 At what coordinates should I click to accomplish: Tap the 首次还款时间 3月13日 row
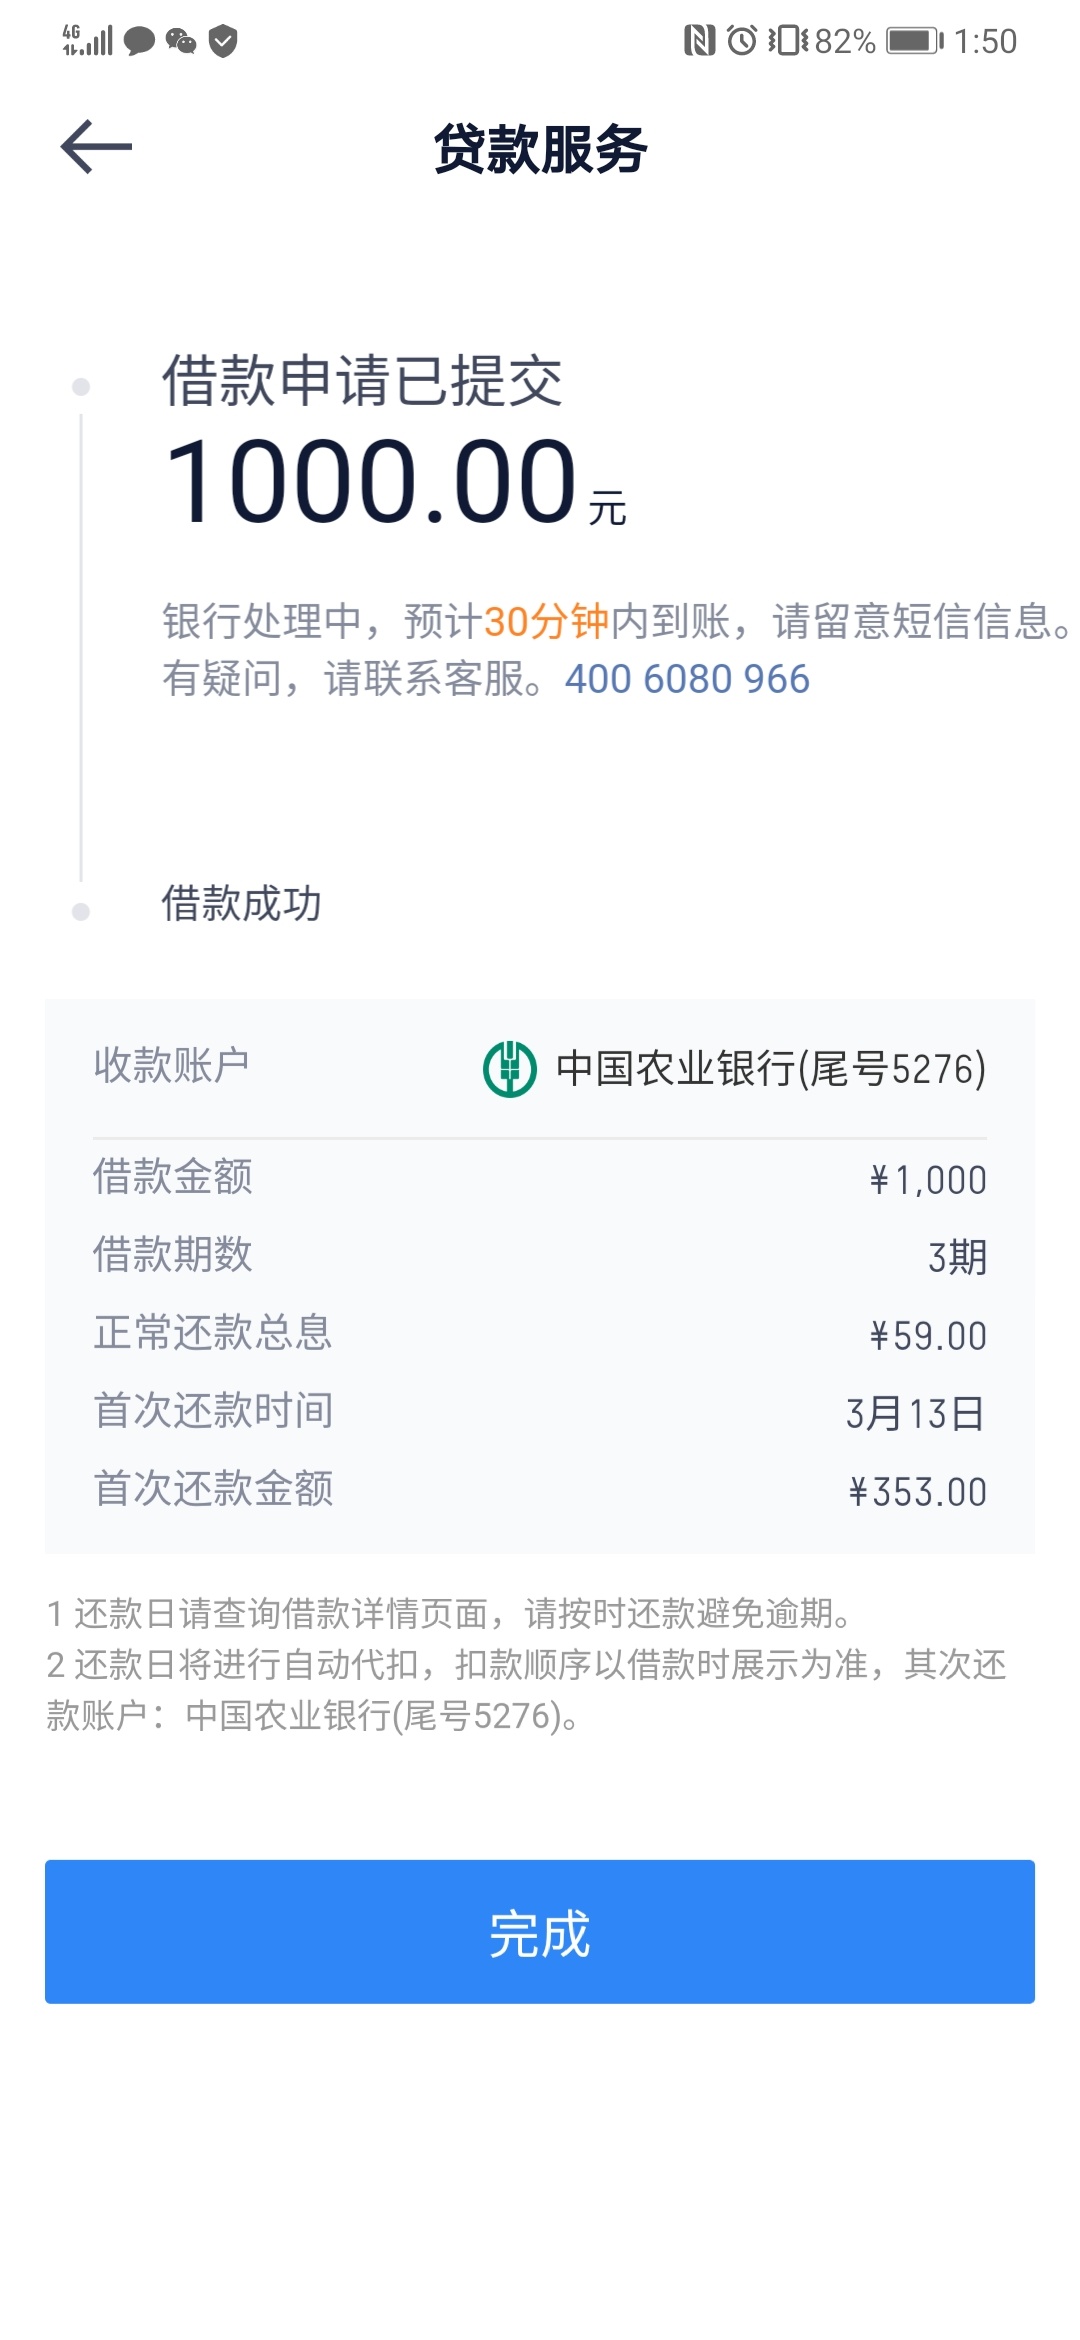coord(540,1412)
